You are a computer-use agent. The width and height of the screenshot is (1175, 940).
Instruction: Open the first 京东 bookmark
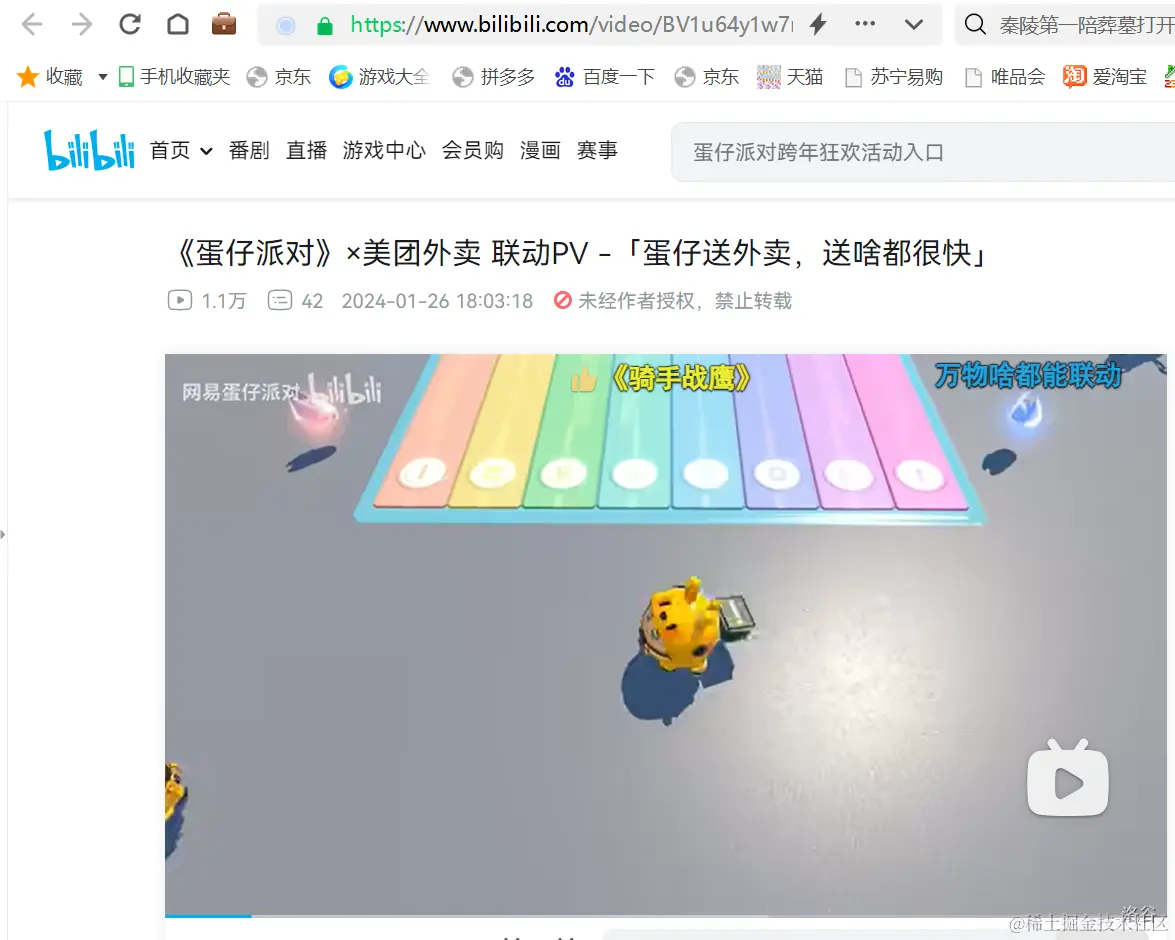(x=279, y=76)
